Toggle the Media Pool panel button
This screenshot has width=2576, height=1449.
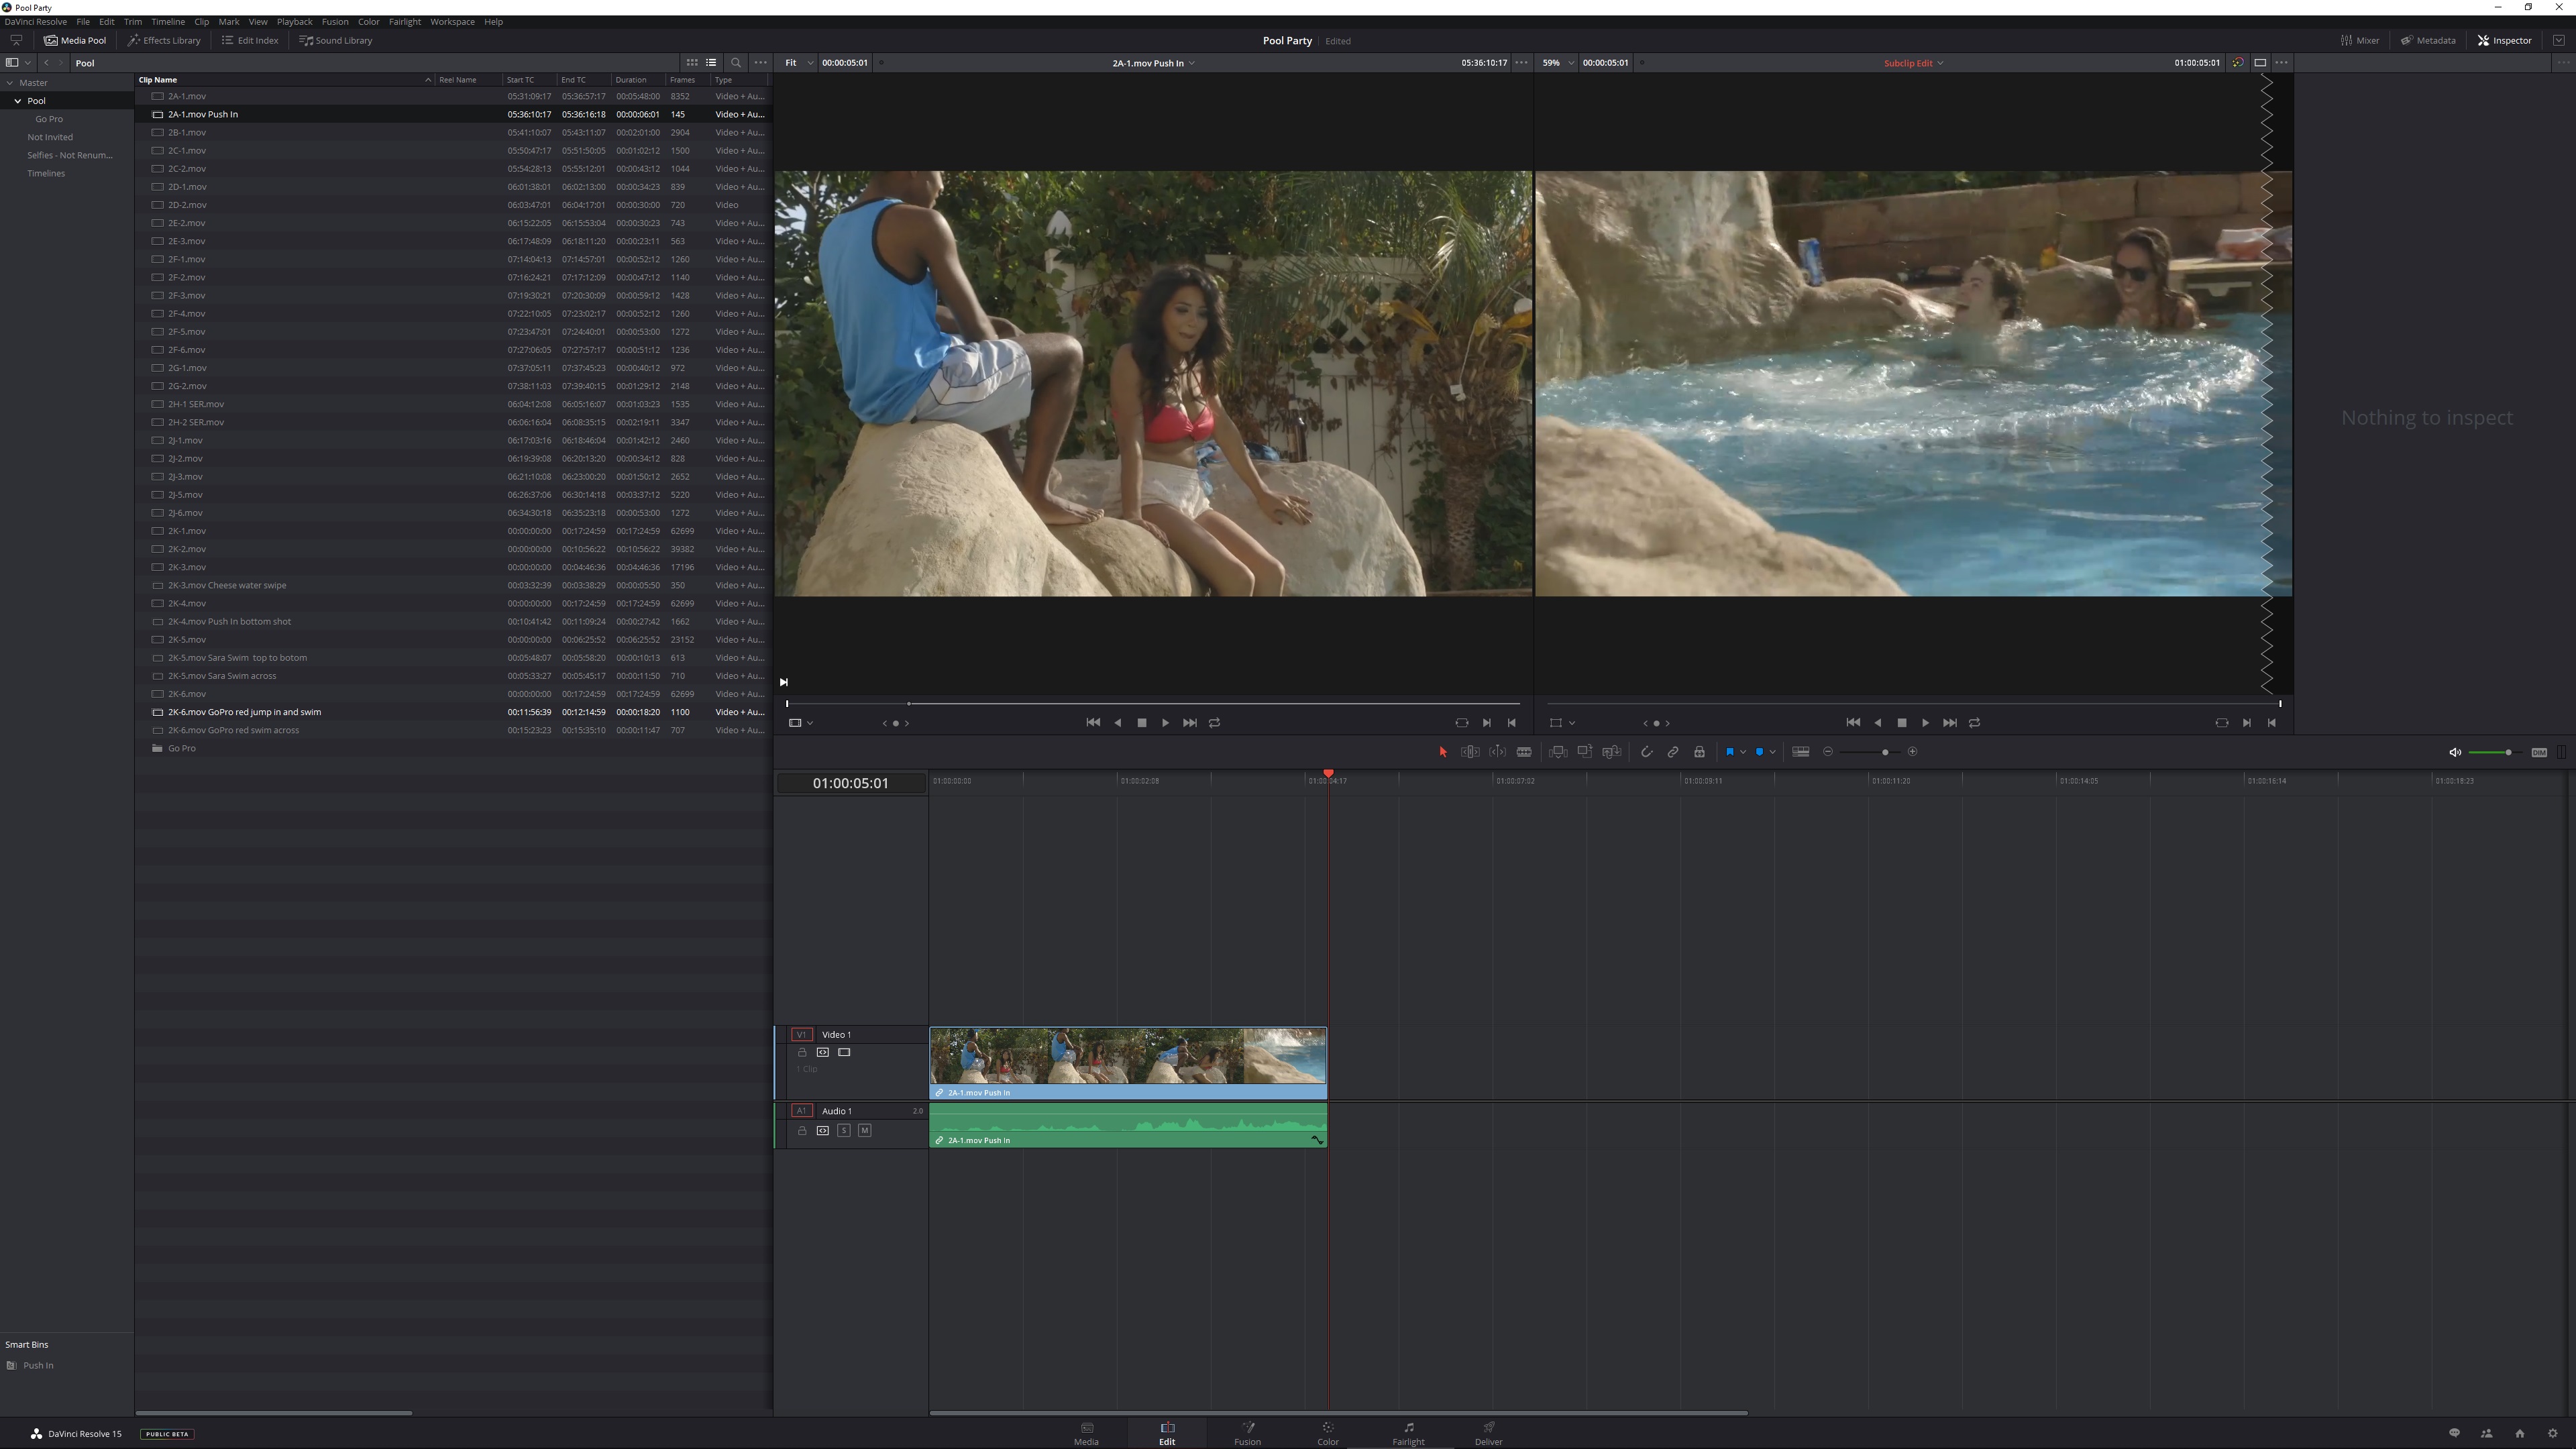[x=75, y=40]
